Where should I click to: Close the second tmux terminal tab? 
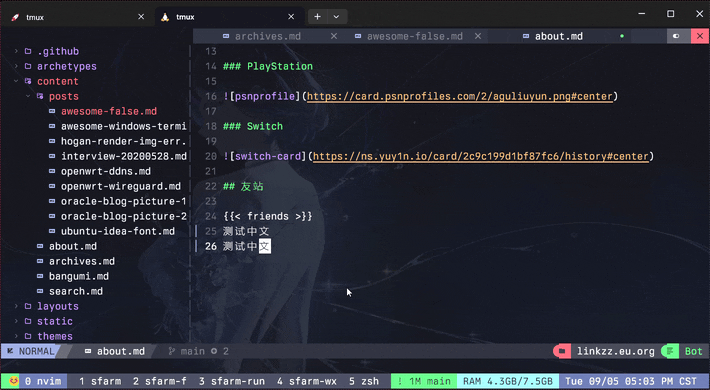(291, 17)
